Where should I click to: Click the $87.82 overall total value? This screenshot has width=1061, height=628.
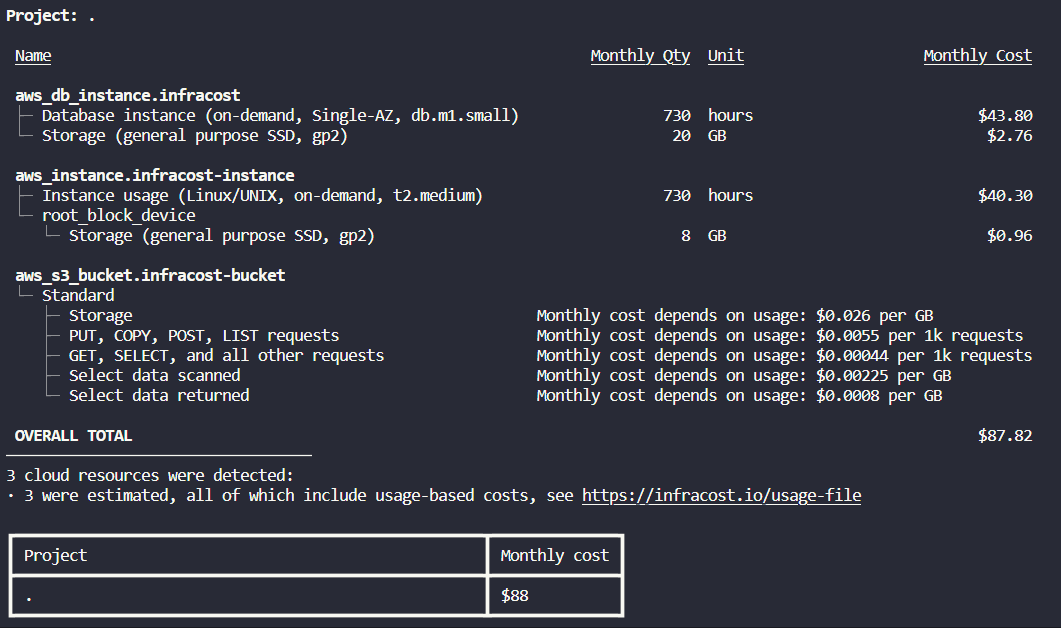(1005, 436)
